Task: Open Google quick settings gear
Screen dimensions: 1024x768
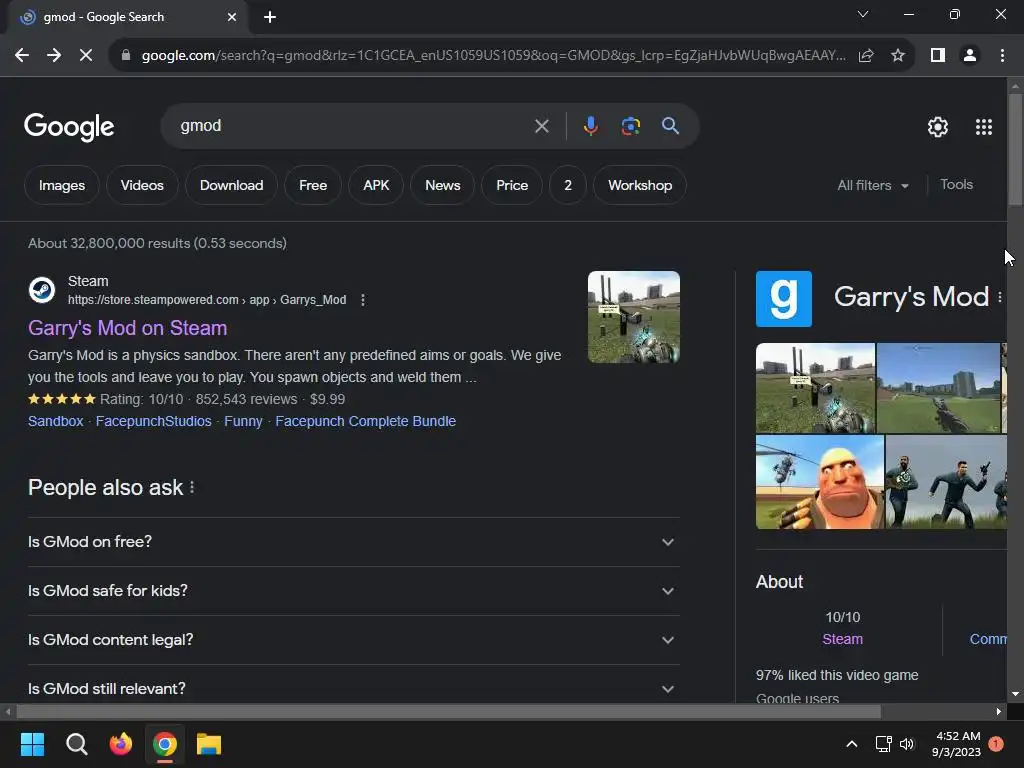Action: pyautogui.click(x=938, y=127)
